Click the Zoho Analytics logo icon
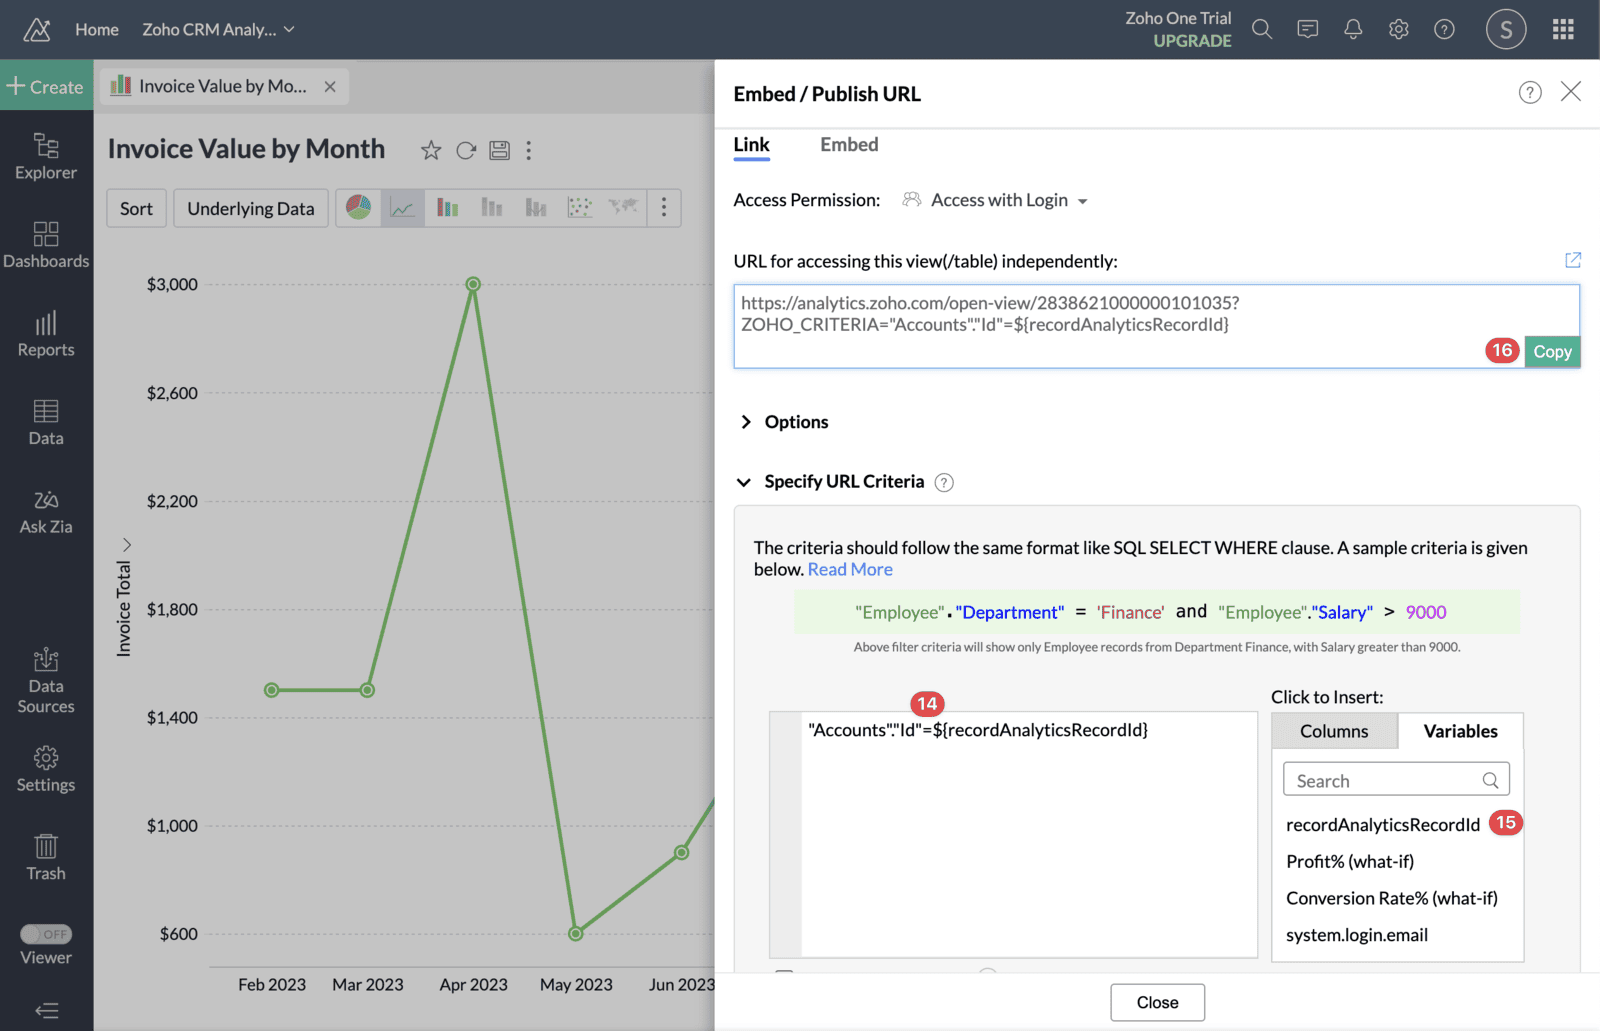 coord(37,30)
